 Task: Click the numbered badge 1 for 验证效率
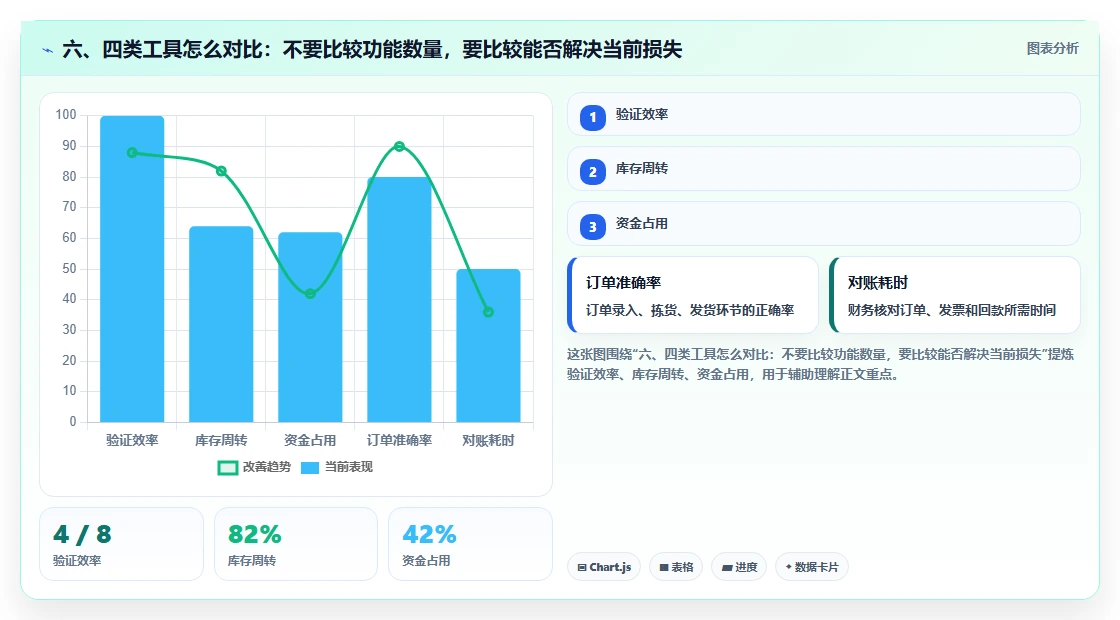pyautogui.click(x=592, y=117)
